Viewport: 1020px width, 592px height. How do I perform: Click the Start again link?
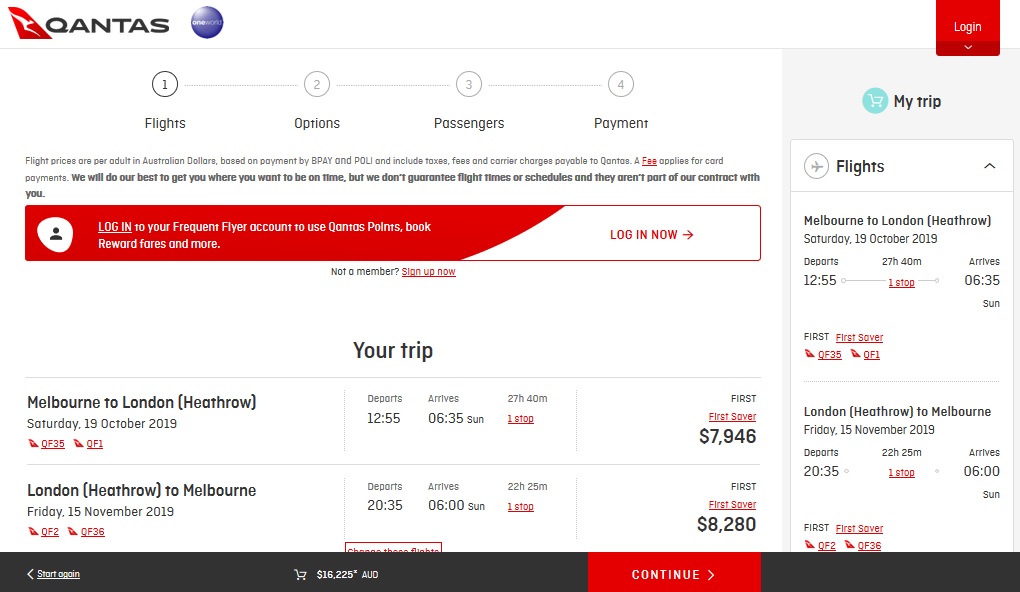(x=59, y=574)
